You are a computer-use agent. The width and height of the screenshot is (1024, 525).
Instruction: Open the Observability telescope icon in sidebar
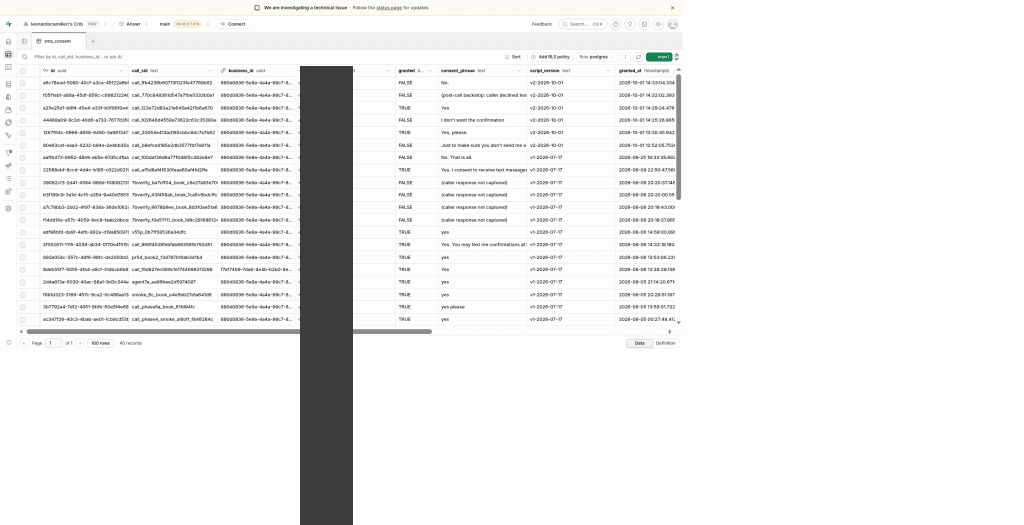tap(8, 166)
